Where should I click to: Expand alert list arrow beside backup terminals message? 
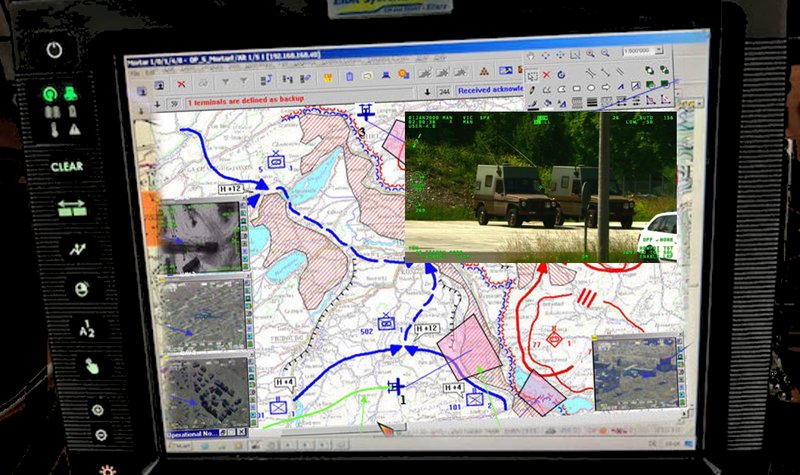[x=157, y=104]
